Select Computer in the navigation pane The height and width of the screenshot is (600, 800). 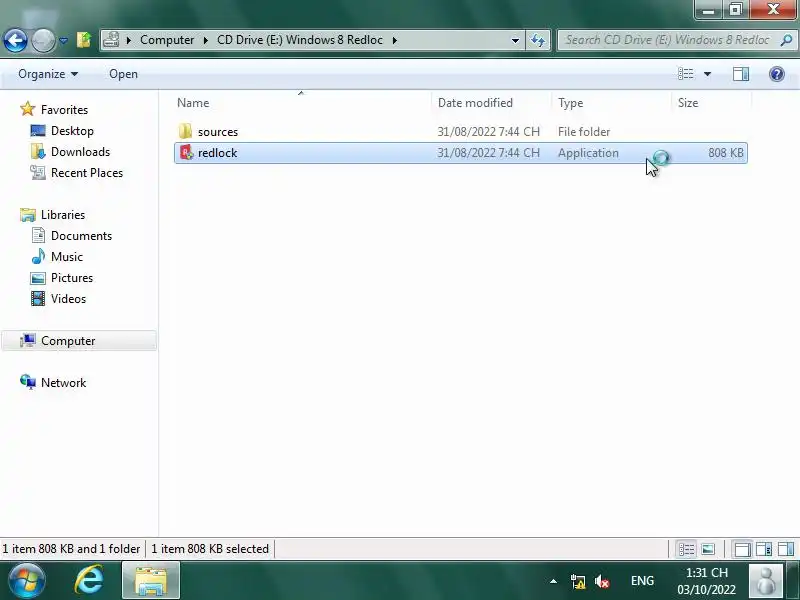79,340
